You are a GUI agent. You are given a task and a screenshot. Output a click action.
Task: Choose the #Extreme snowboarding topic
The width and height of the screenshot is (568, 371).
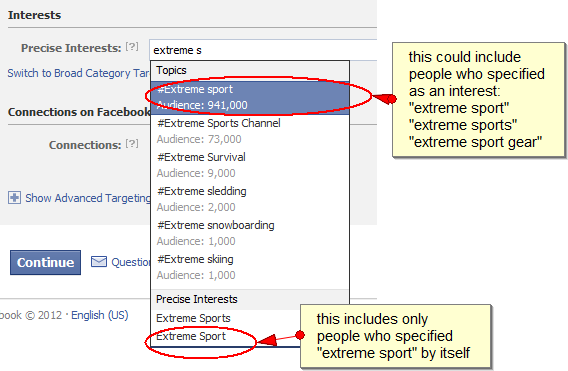tap(250, 233)
